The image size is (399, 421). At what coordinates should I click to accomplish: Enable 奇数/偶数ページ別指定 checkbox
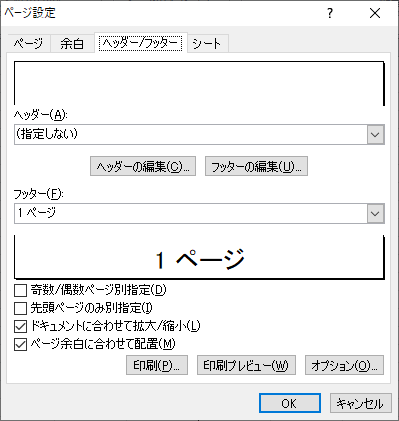(20, 290)
